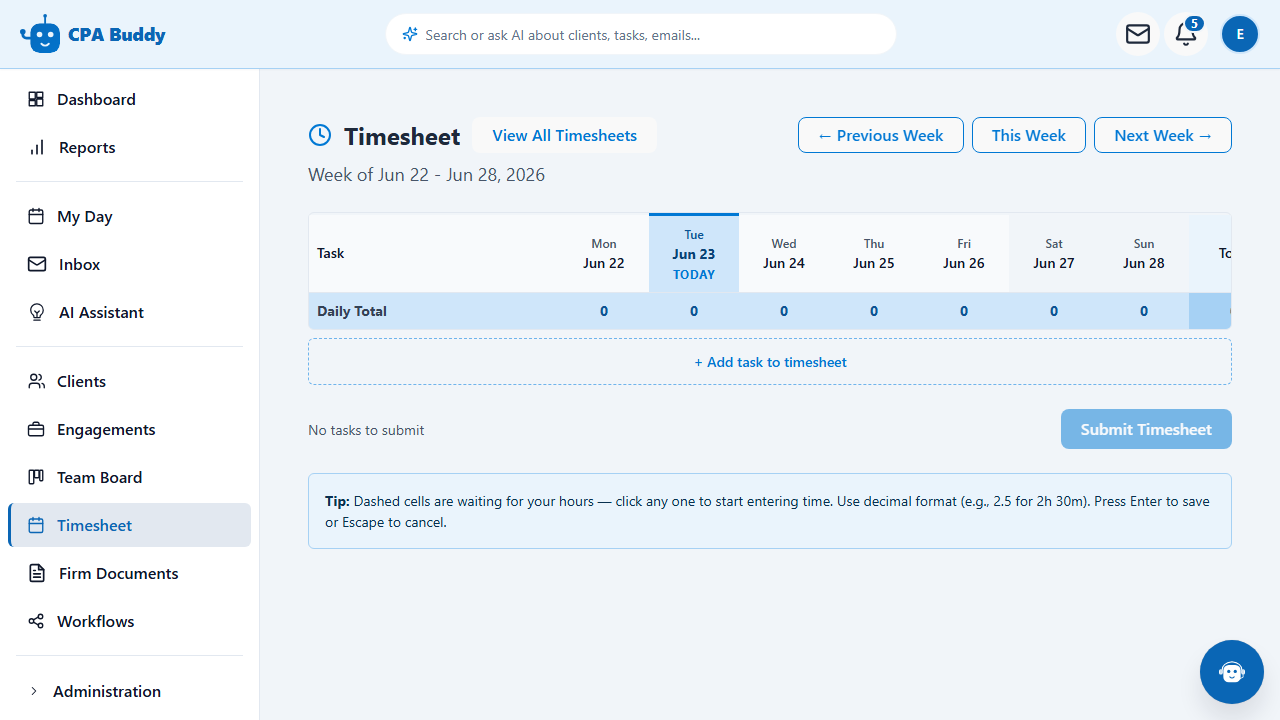The image size is (1280, 720).
Task: Click the Workflows share-node icon
Action: 36,621
